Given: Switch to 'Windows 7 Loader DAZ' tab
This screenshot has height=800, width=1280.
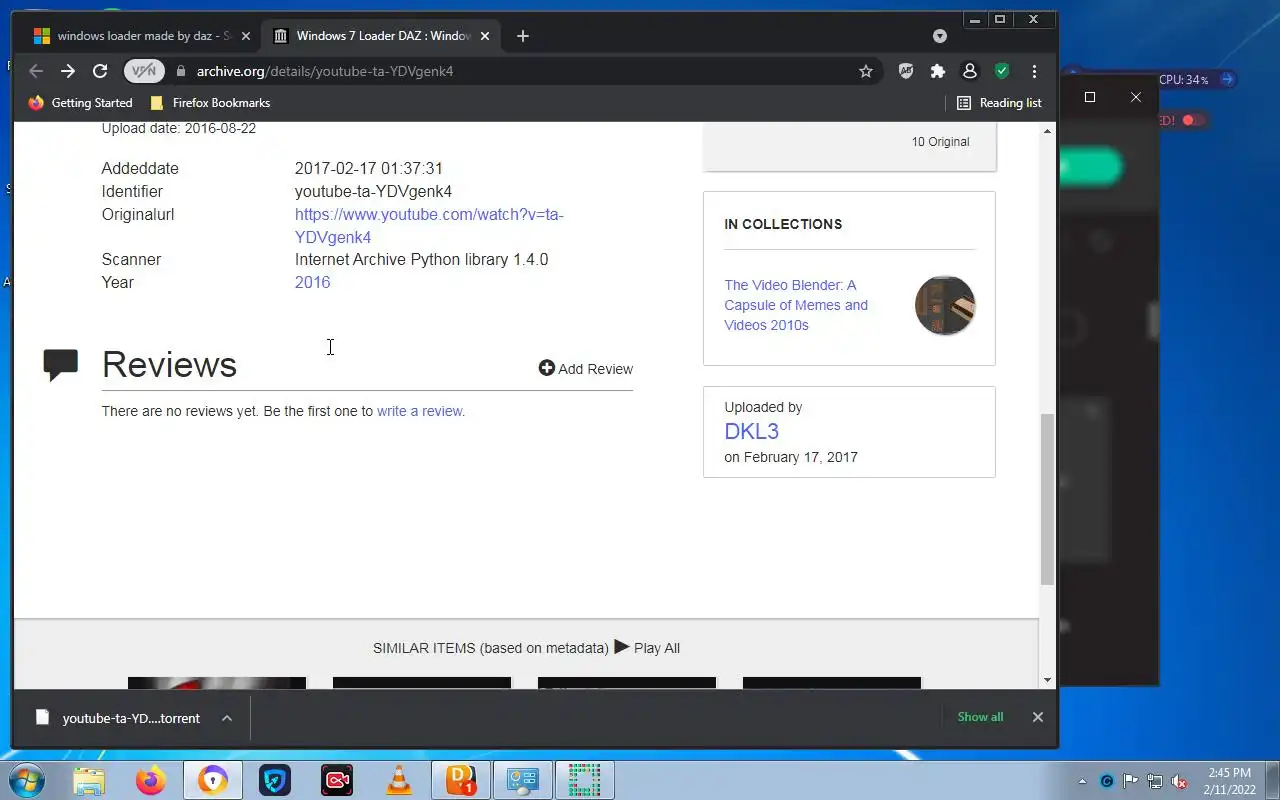Looking at the screenshot, I should (382, 36).
